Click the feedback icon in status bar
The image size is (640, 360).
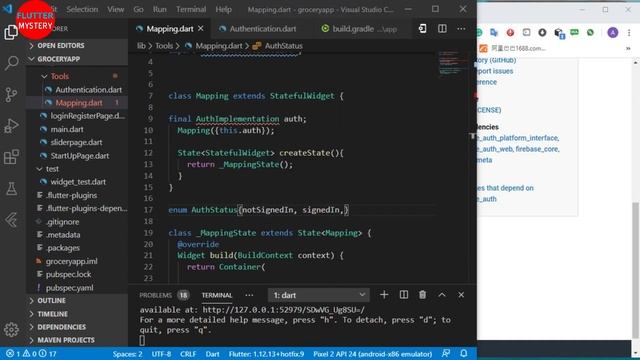pyautogui.click(x=446, y=353)
